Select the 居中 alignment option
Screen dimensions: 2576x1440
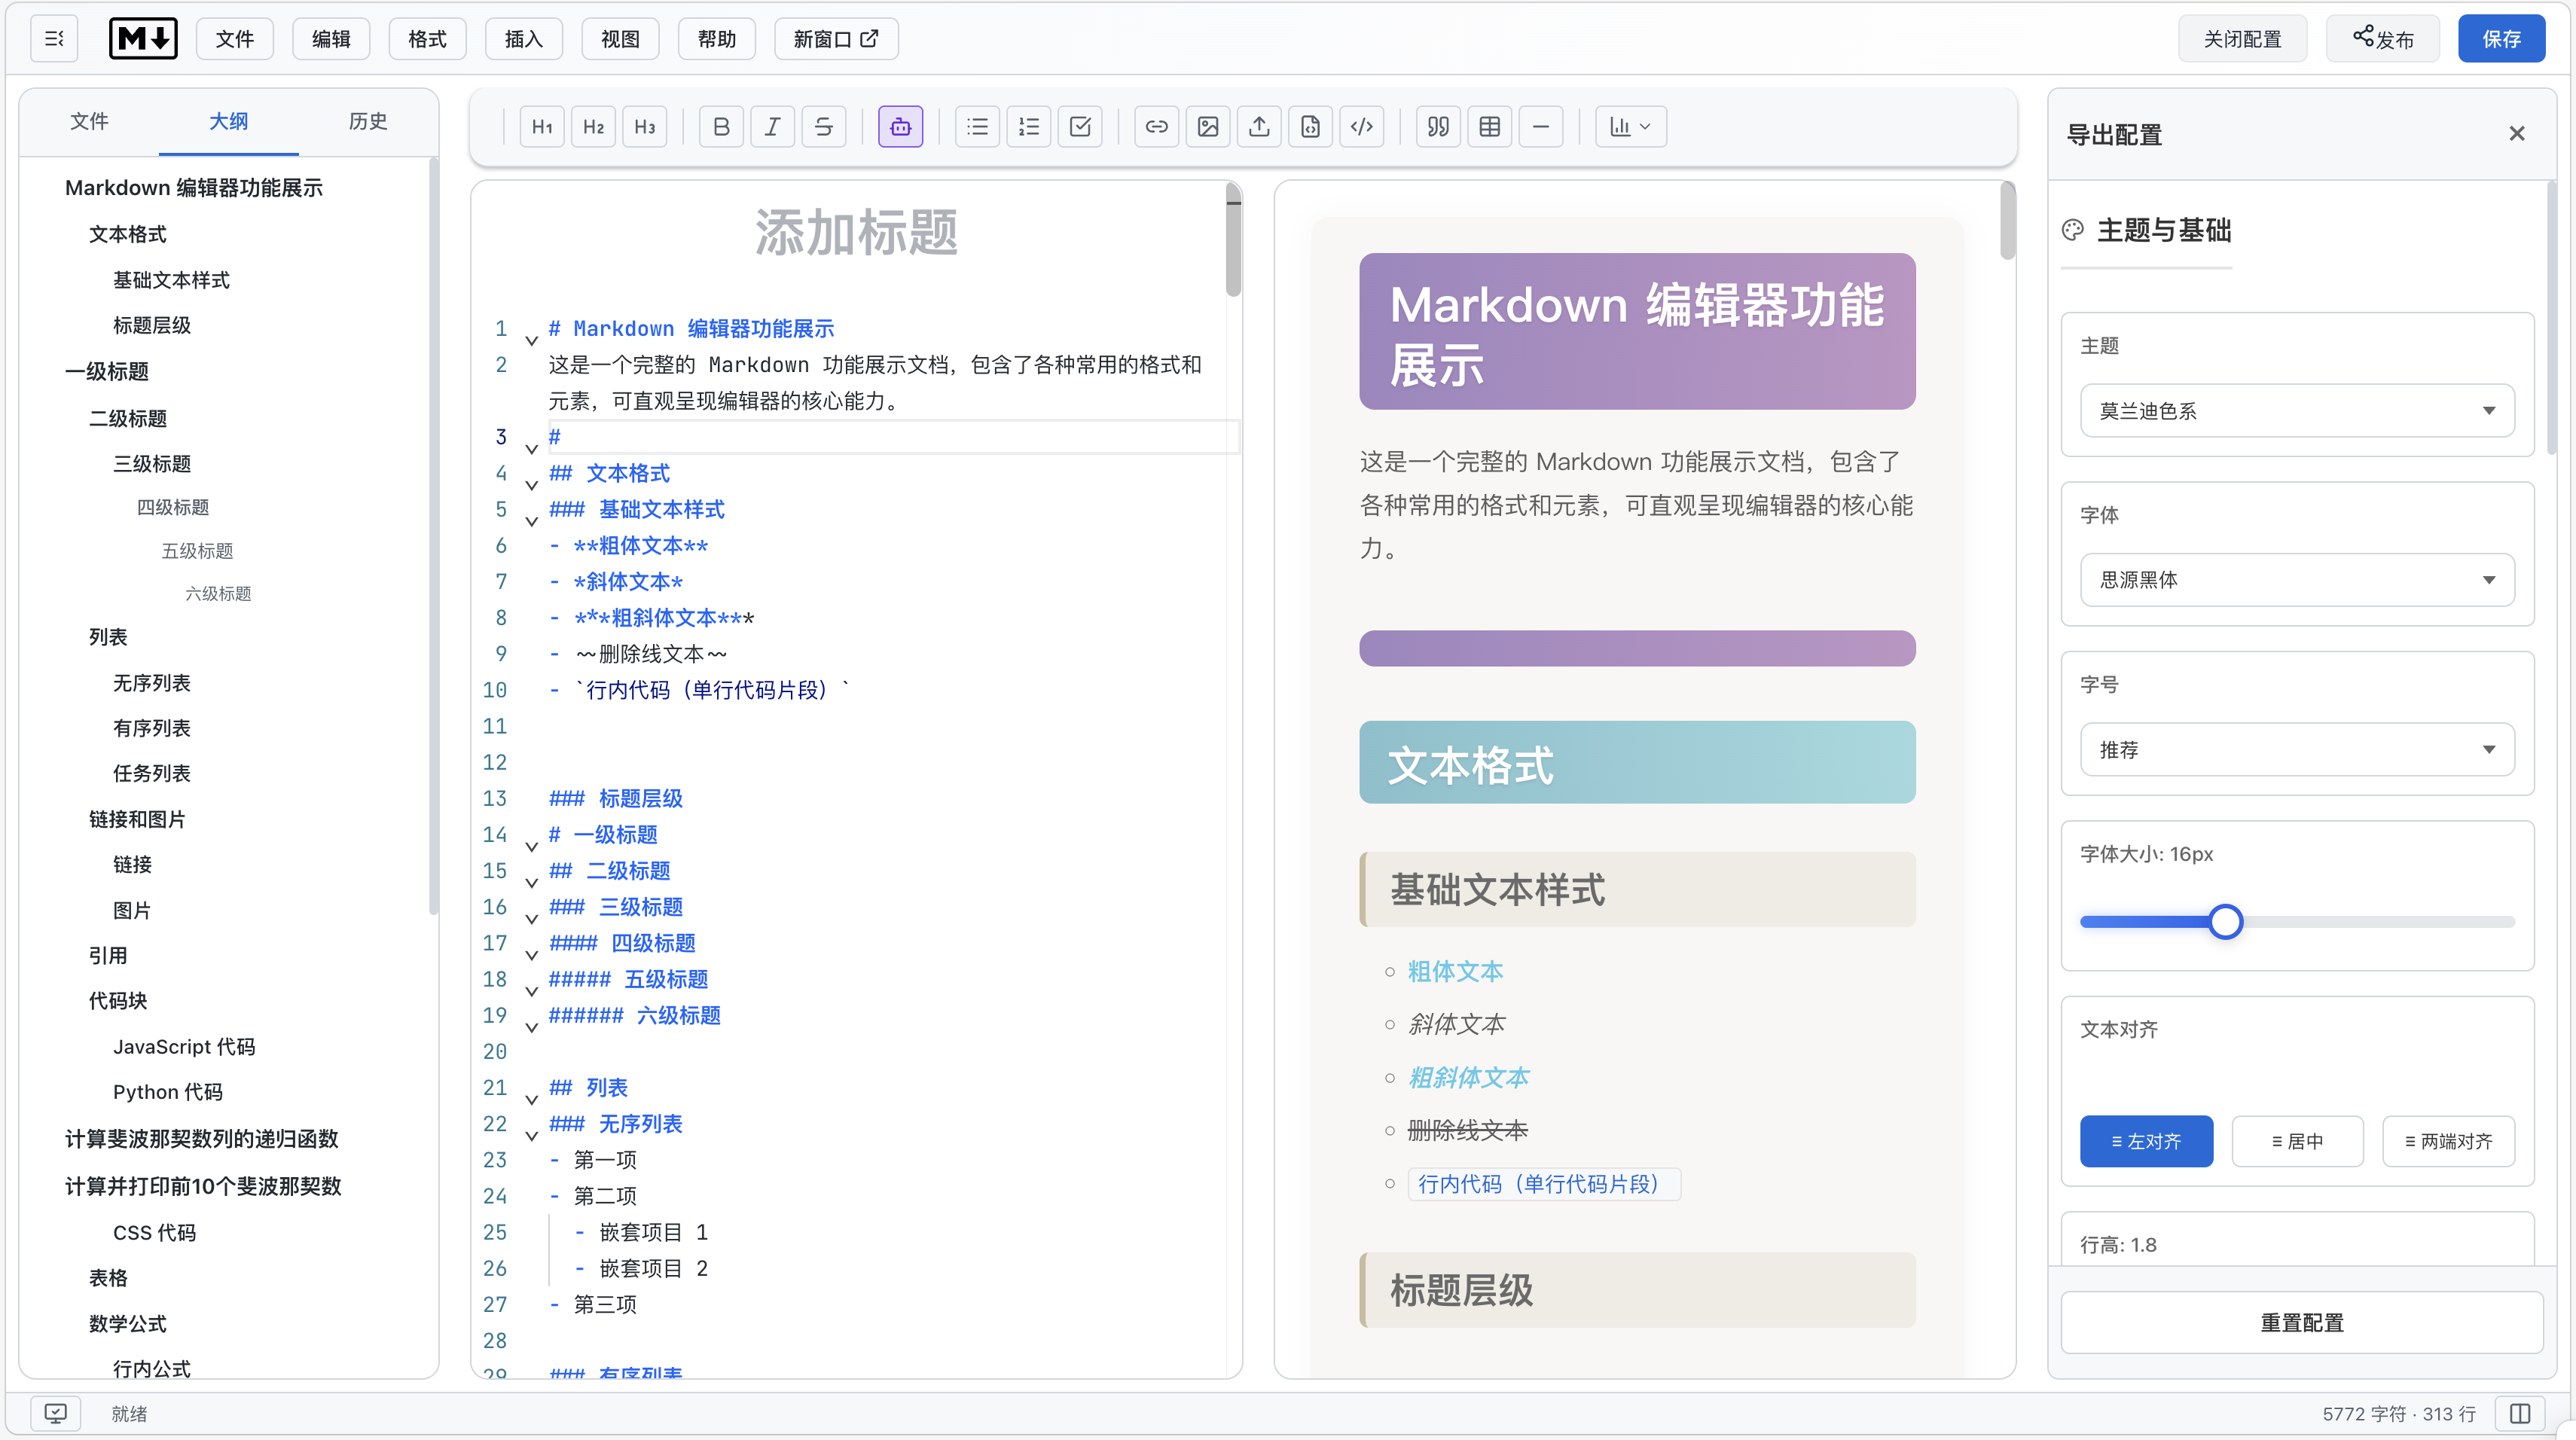[x=2297, y=1141]
